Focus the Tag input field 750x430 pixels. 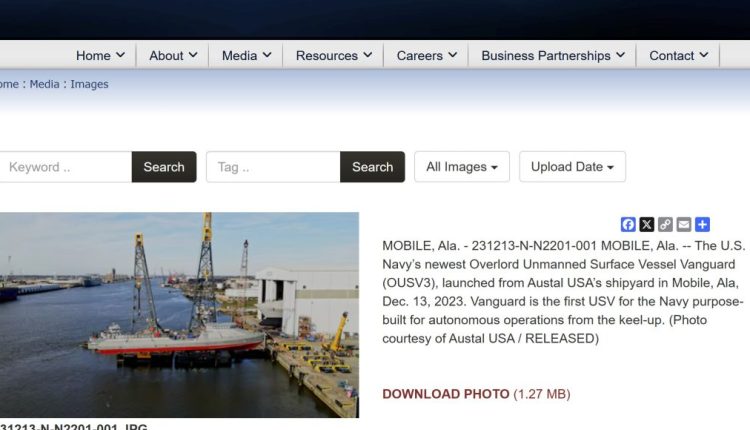tap(273, 167)
